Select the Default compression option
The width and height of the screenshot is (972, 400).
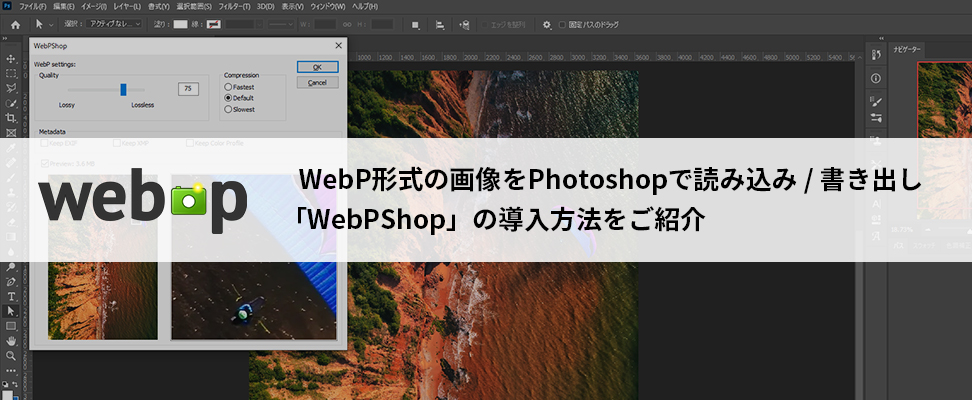pyautogui.click(x=239, y=98)
